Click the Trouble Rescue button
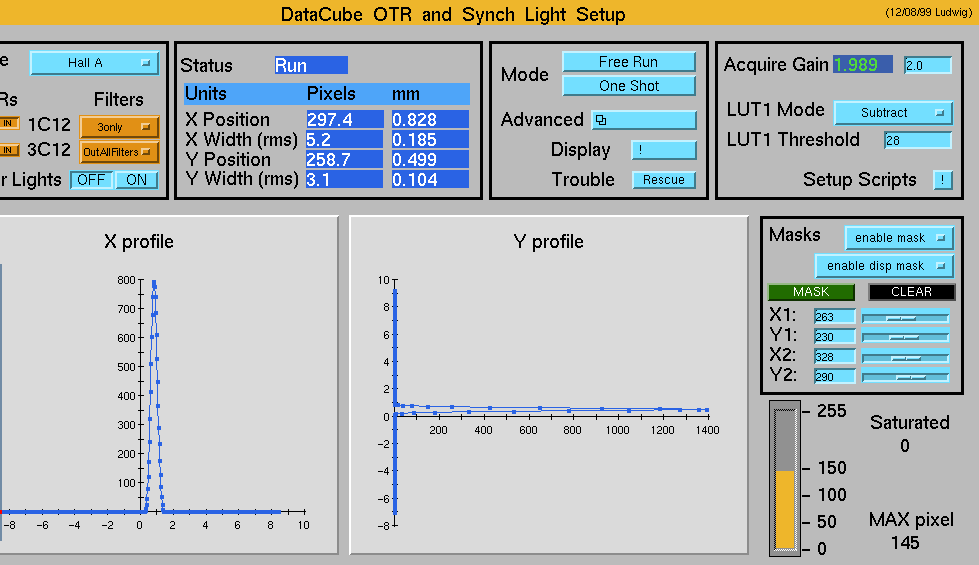This screenshot has height=565, width=979. click(663, 180)
